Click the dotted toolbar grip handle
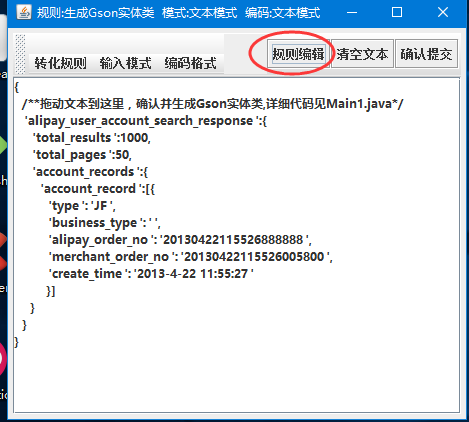The height and width of the screenshot is (422, 469). point(20,54)
